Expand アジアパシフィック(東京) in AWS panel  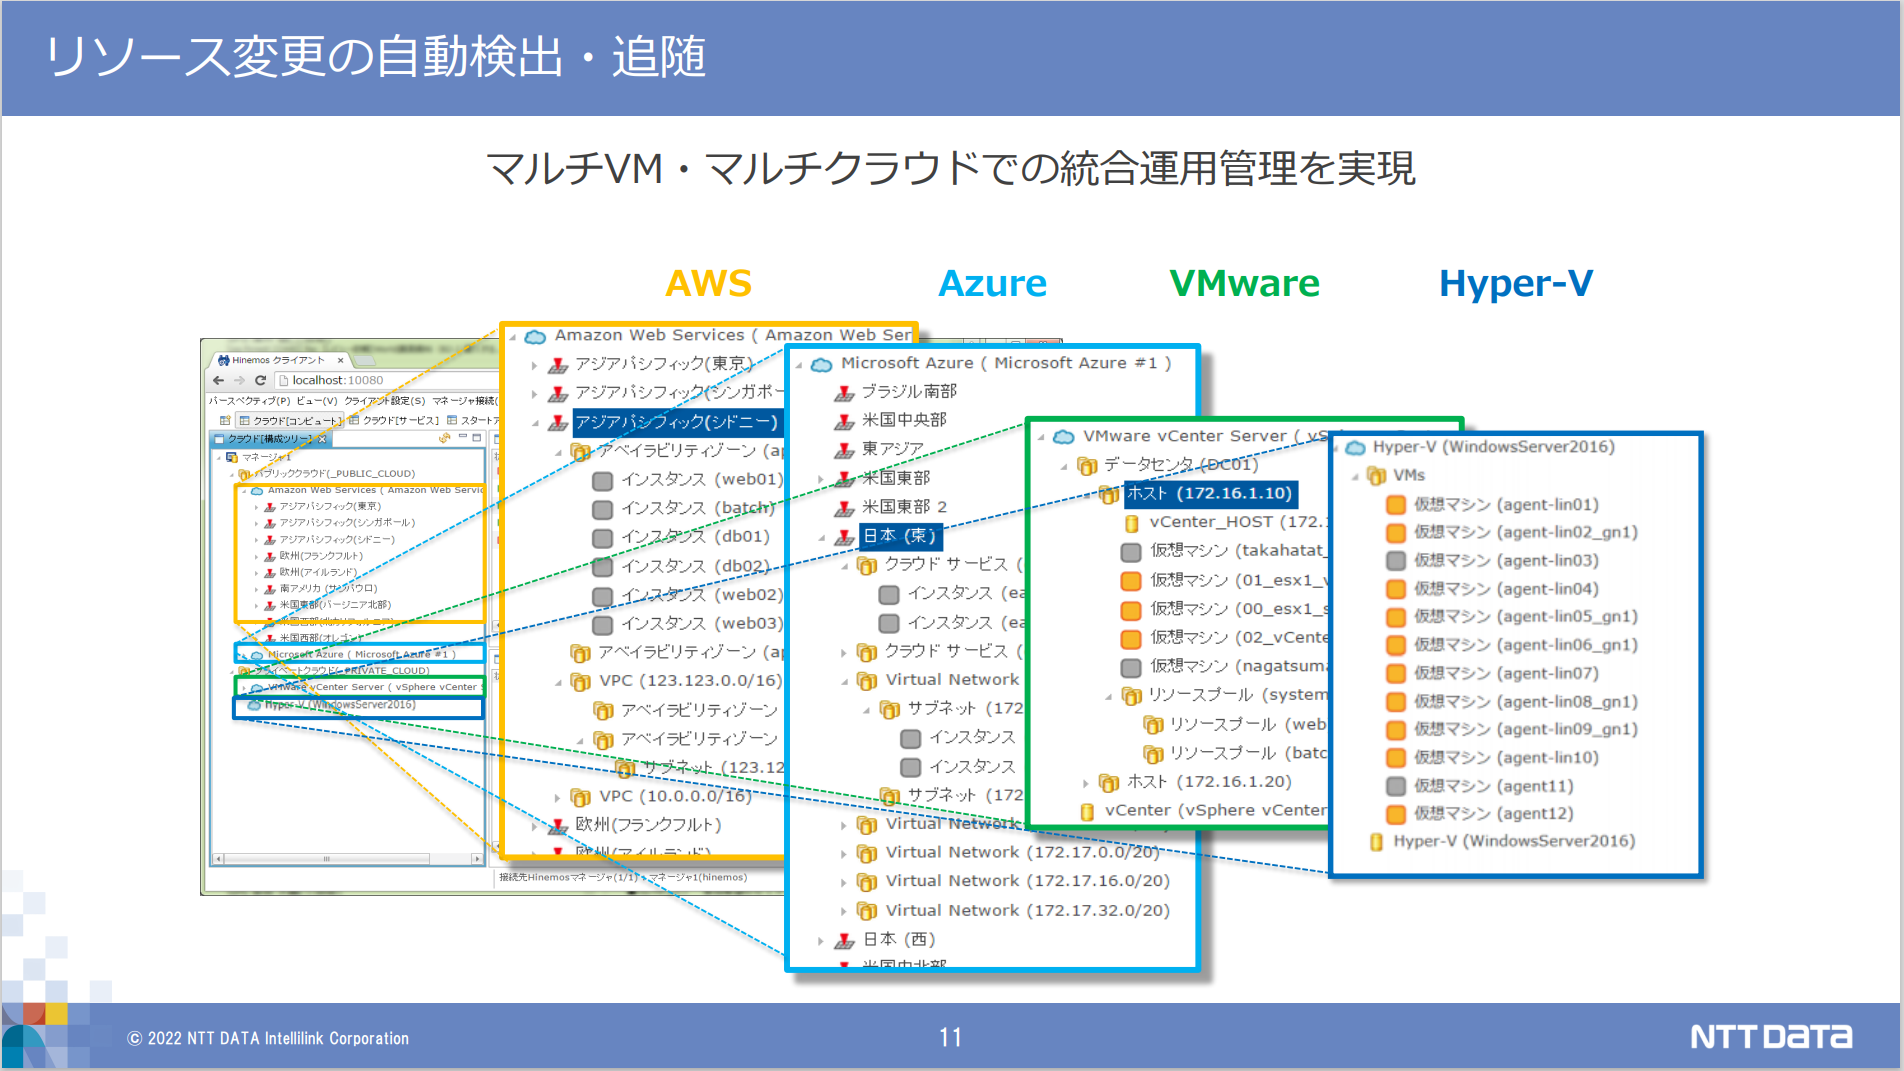coord(534,364)
